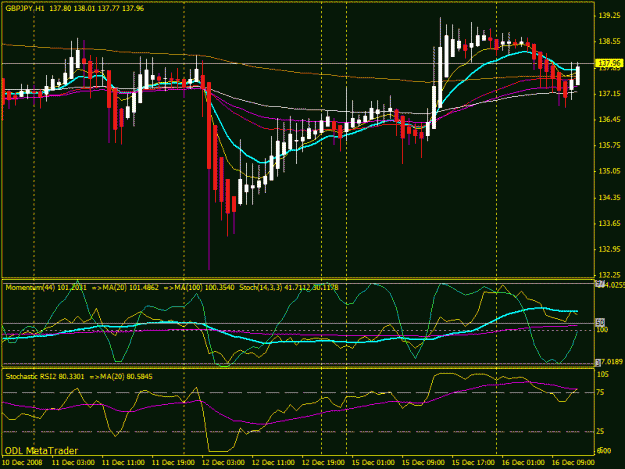Click the 16 Dec 01:00 time label
The height and width of the screenshot is (469, 625).
[523, 463]
